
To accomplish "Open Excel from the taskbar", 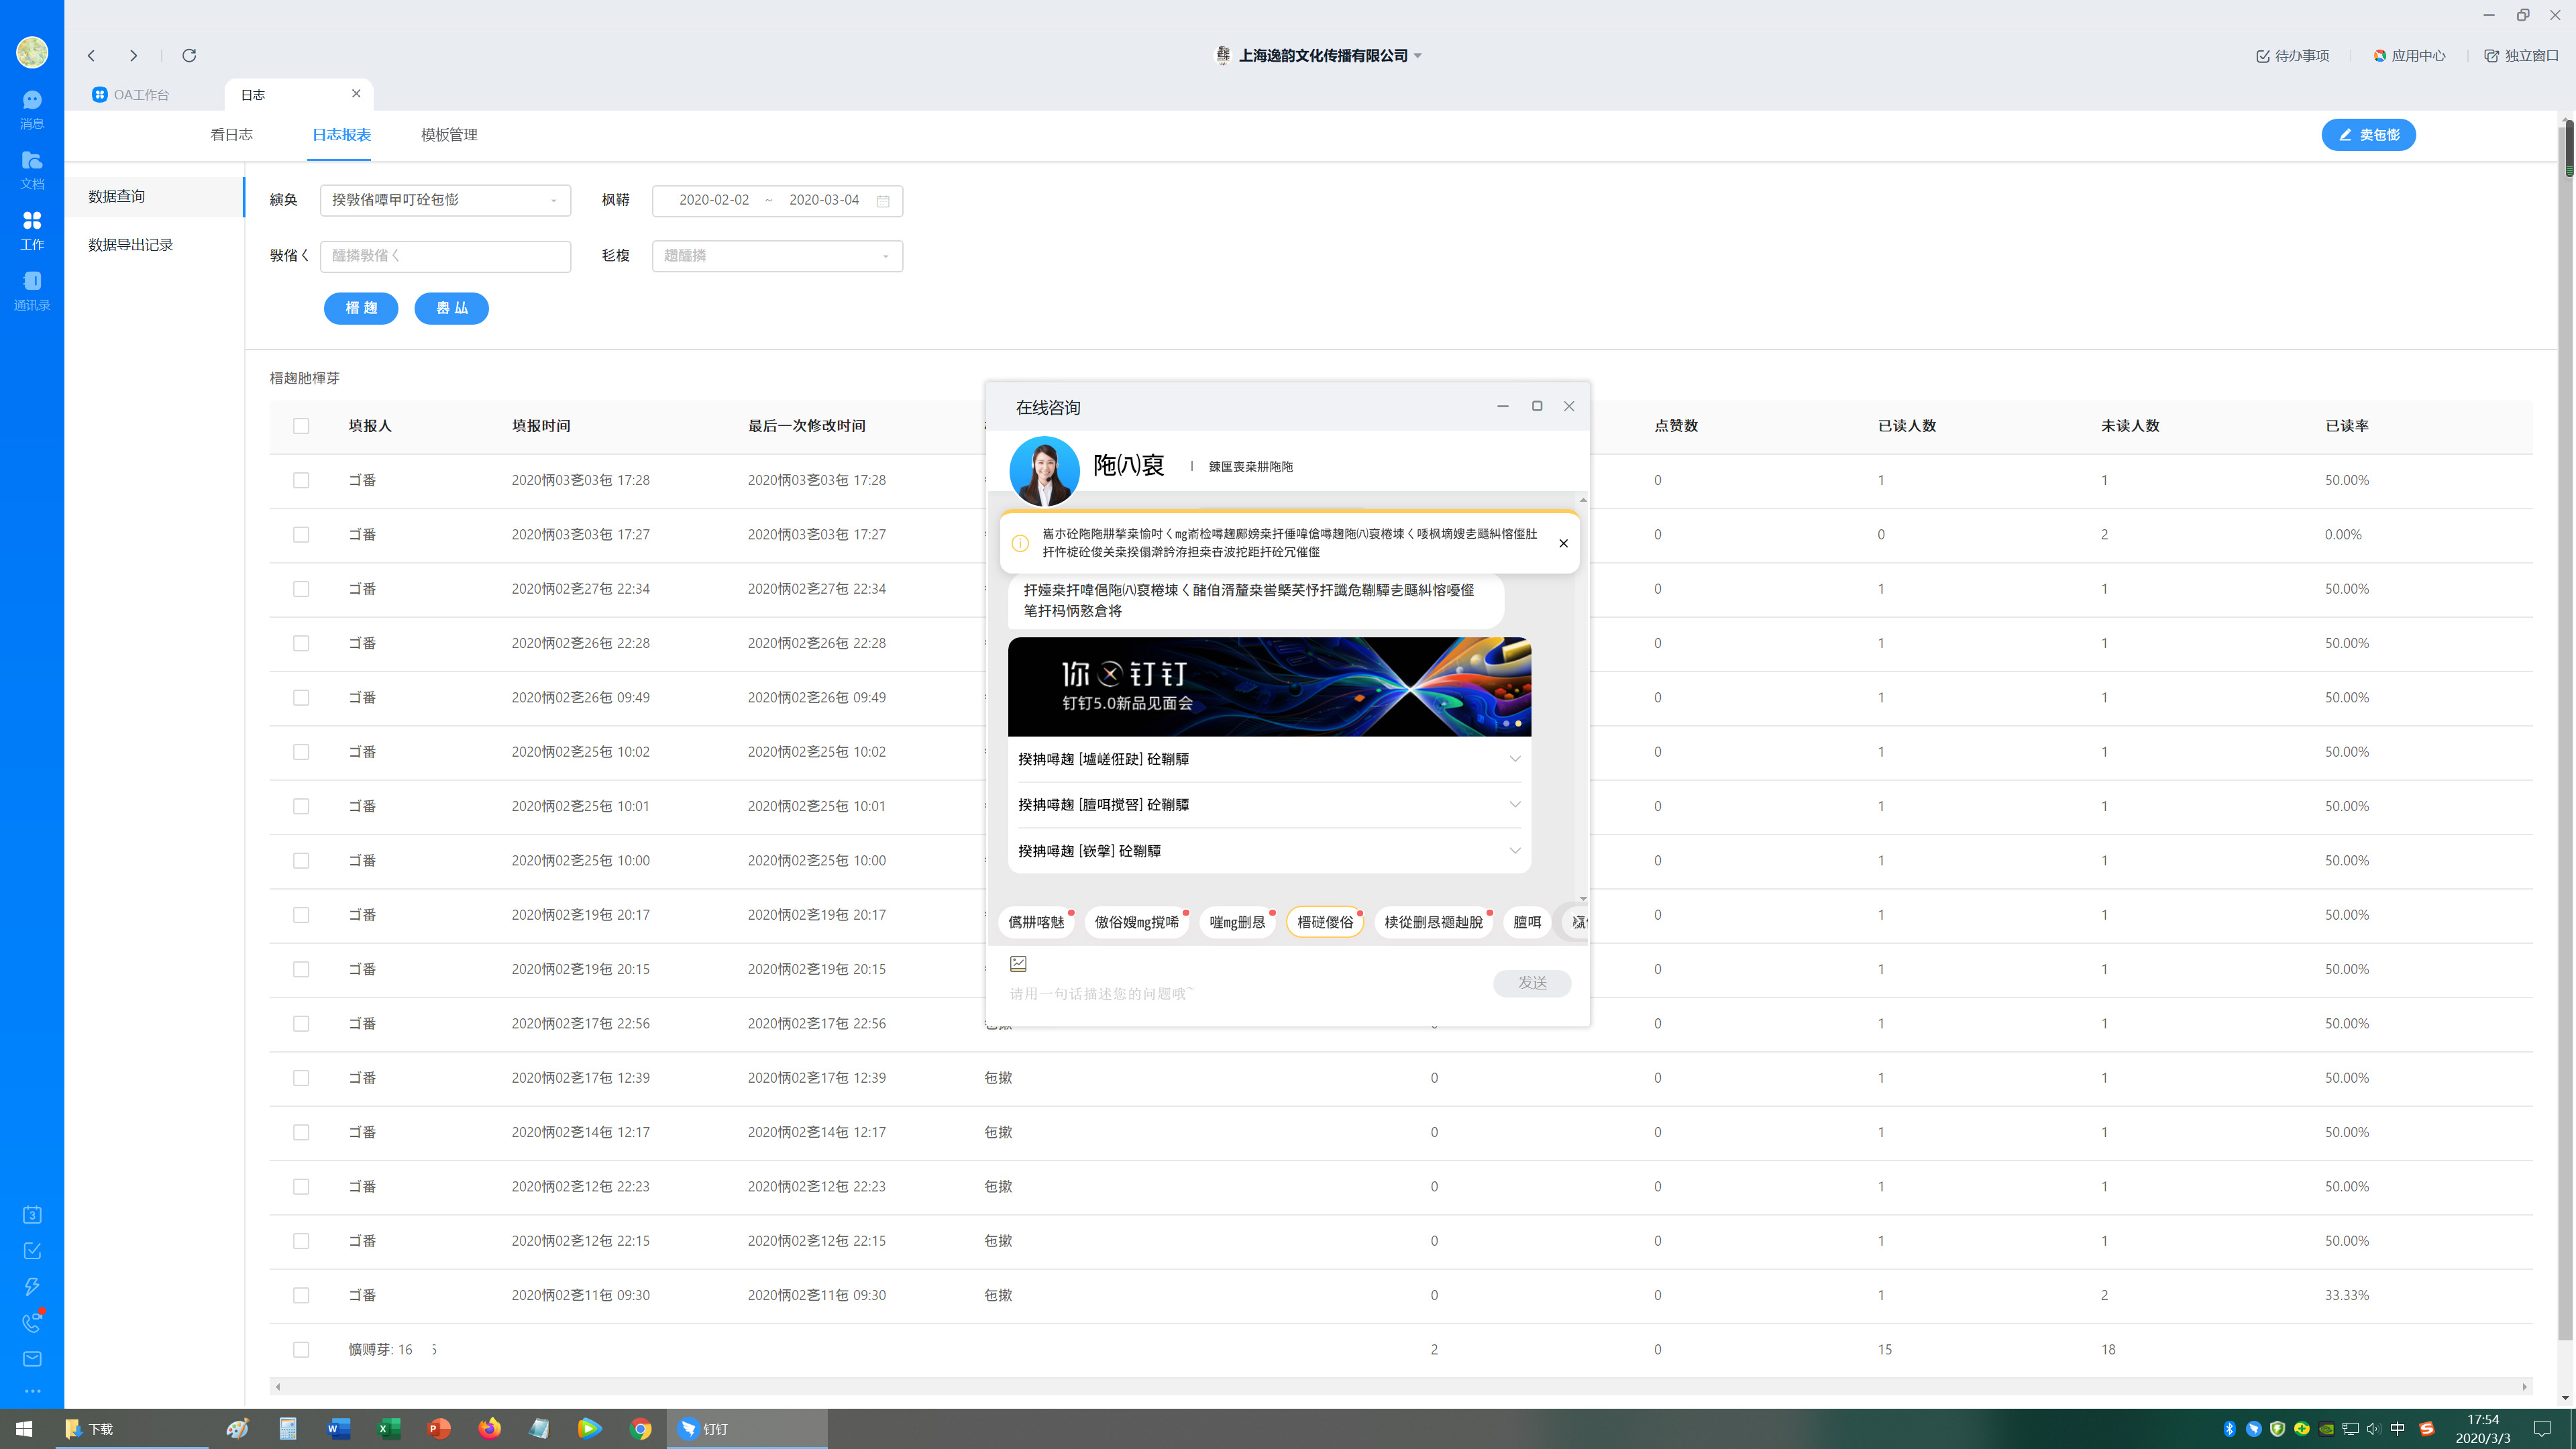I will pyautogui.click(x=389, y=1428).
